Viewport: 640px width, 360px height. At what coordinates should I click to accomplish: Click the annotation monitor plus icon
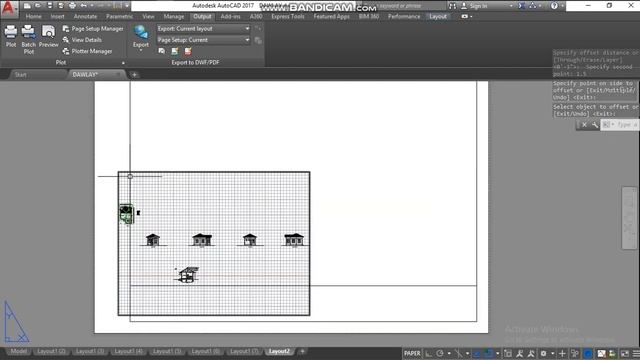(x=562, y=353)
